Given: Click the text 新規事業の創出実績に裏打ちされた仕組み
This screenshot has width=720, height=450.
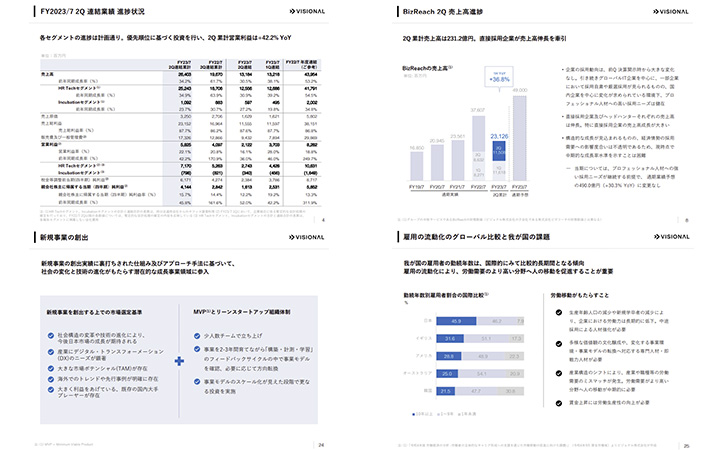Looking at the screenshot, I should (x=138, y=264).
